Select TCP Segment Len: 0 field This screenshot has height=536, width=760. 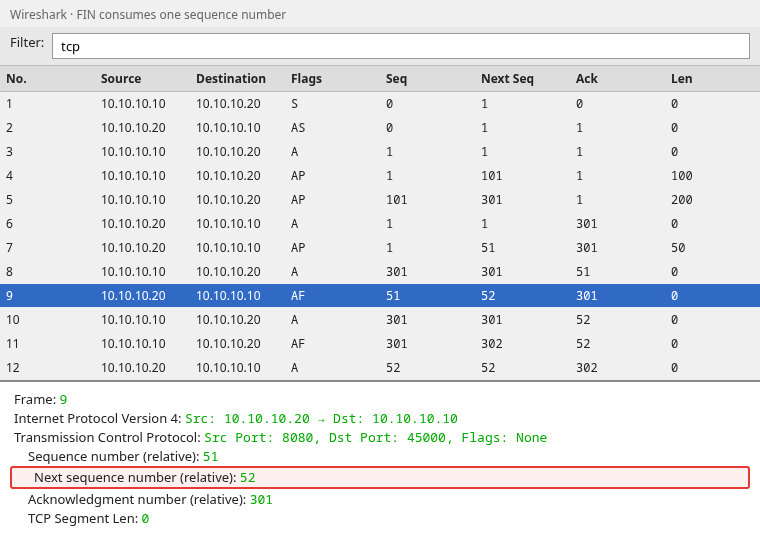(x=88, y=519)
